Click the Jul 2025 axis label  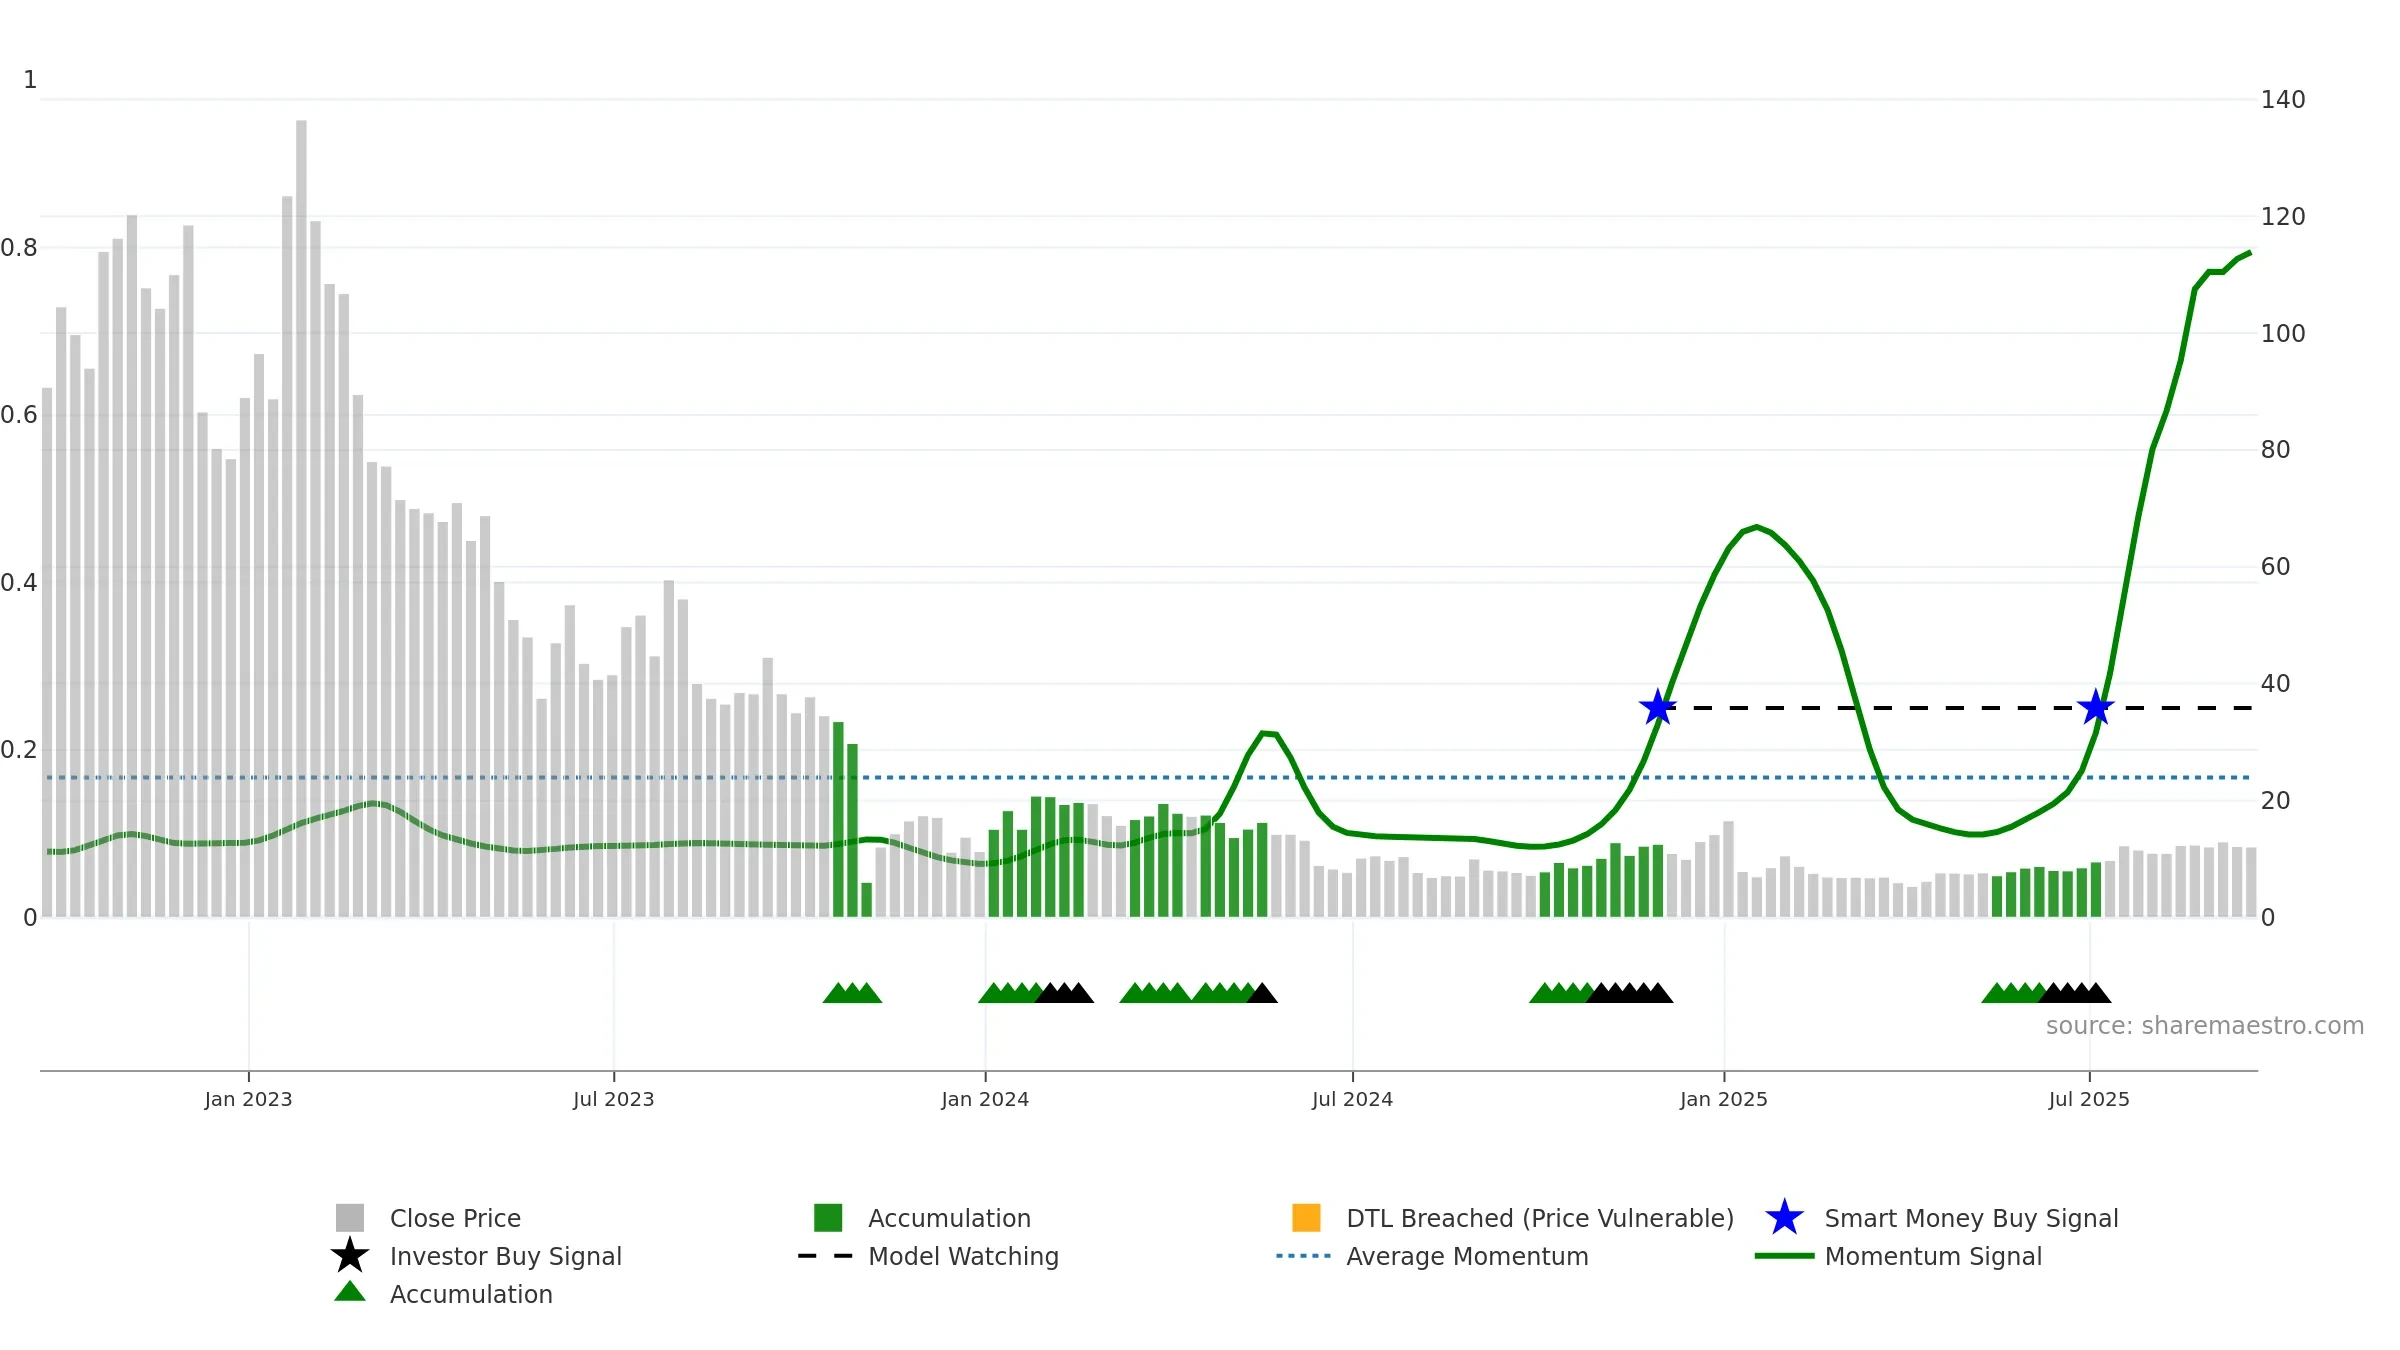coord(2089,1100)
